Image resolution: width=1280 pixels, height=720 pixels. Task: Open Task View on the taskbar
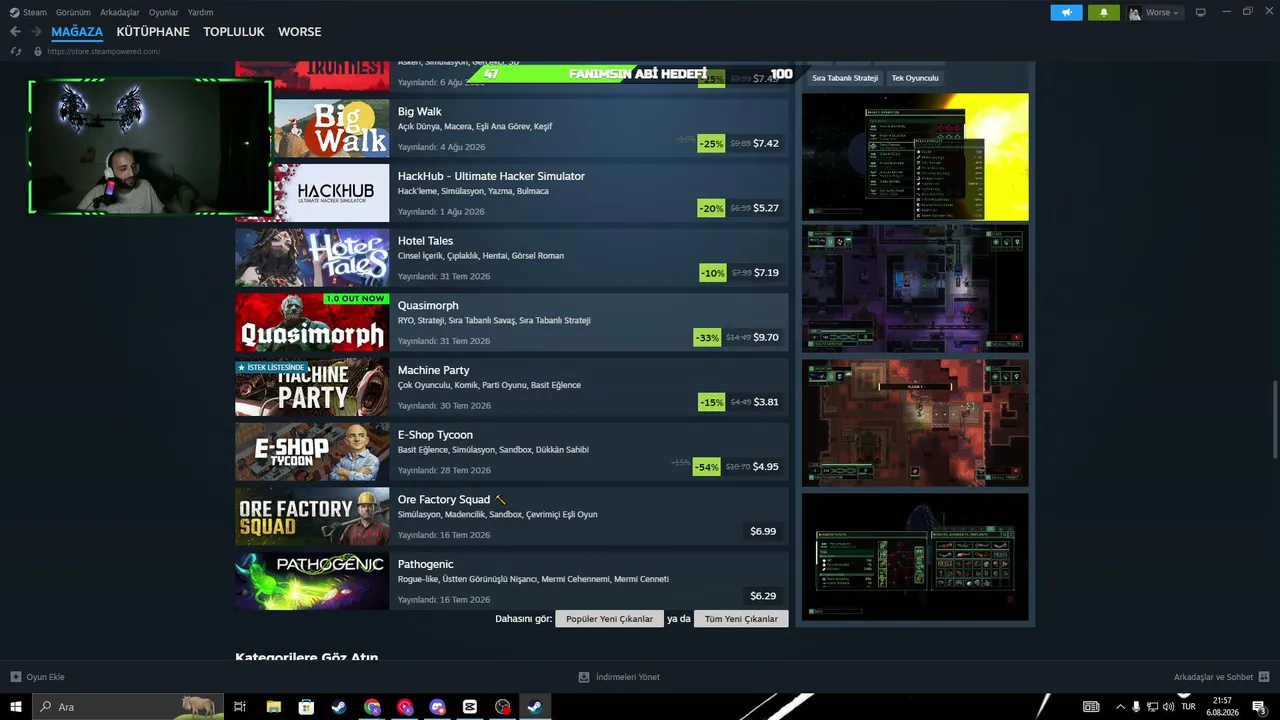(x=240, y=707)
